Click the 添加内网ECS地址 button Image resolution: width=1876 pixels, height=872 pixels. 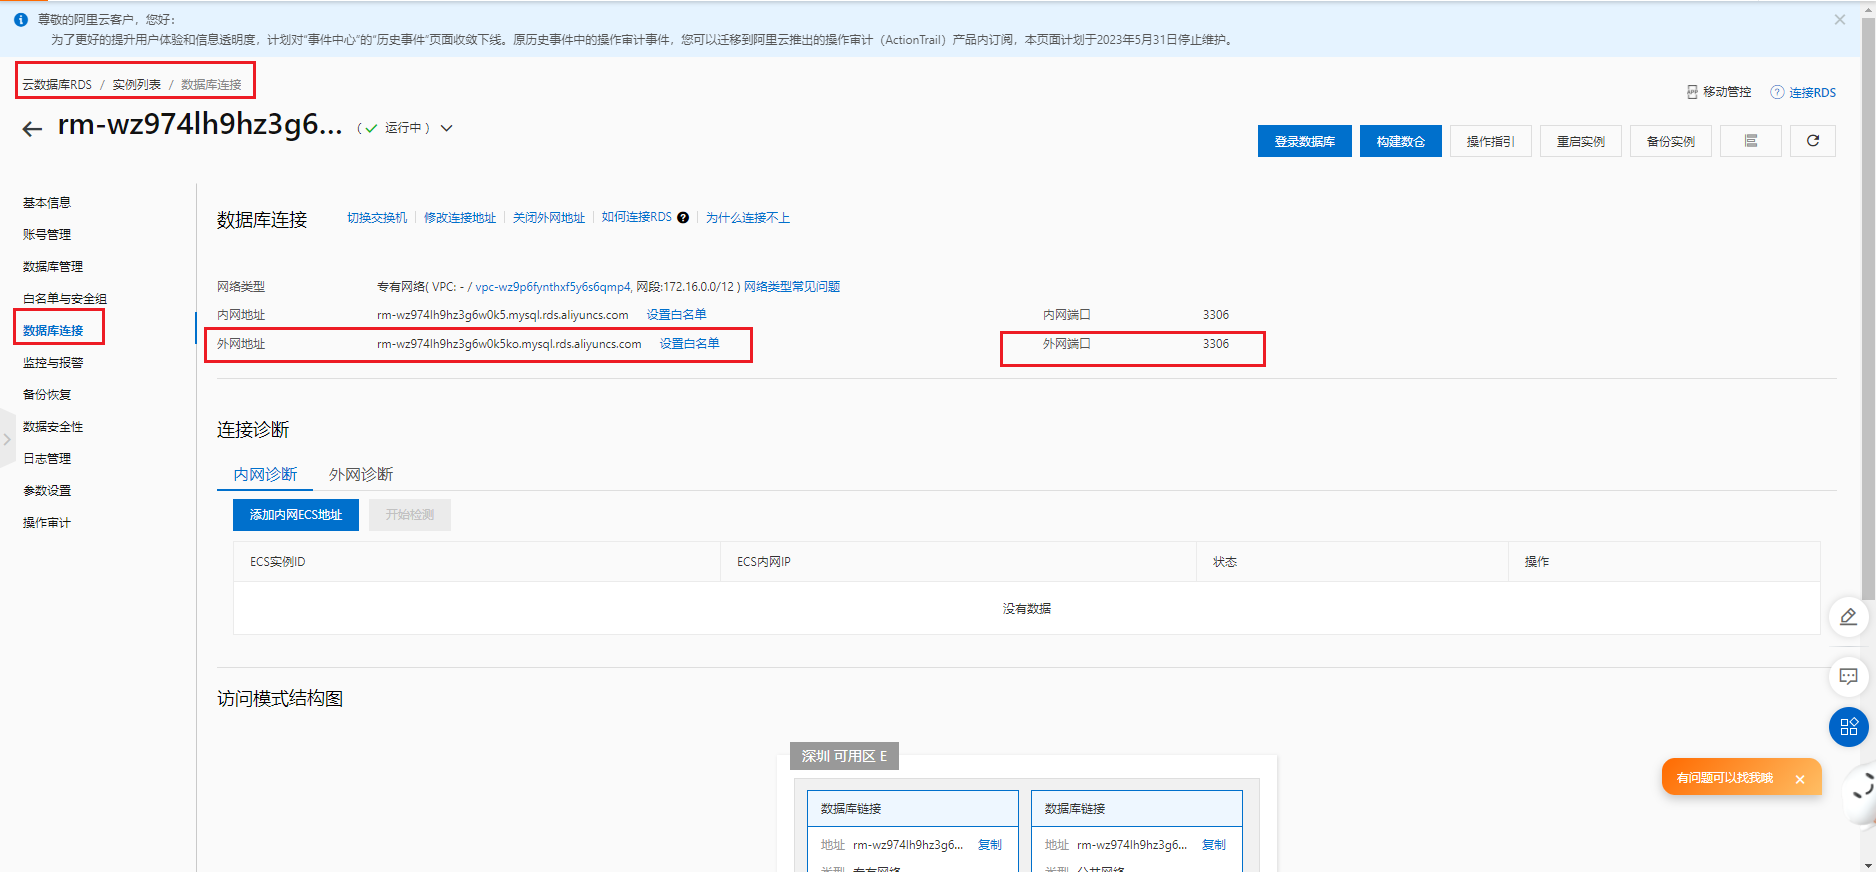coord(296,515)
